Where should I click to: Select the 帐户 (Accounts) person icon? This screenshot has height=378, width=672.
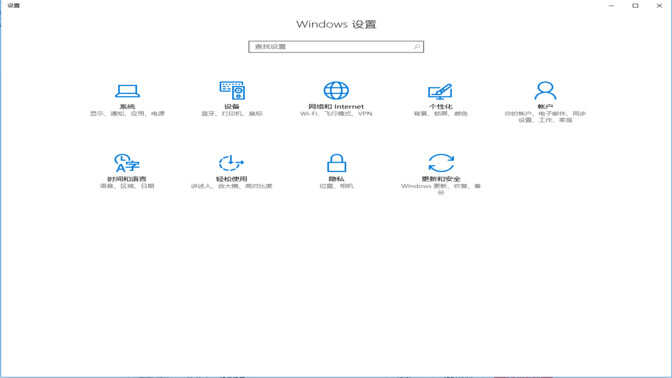(545, 90)
